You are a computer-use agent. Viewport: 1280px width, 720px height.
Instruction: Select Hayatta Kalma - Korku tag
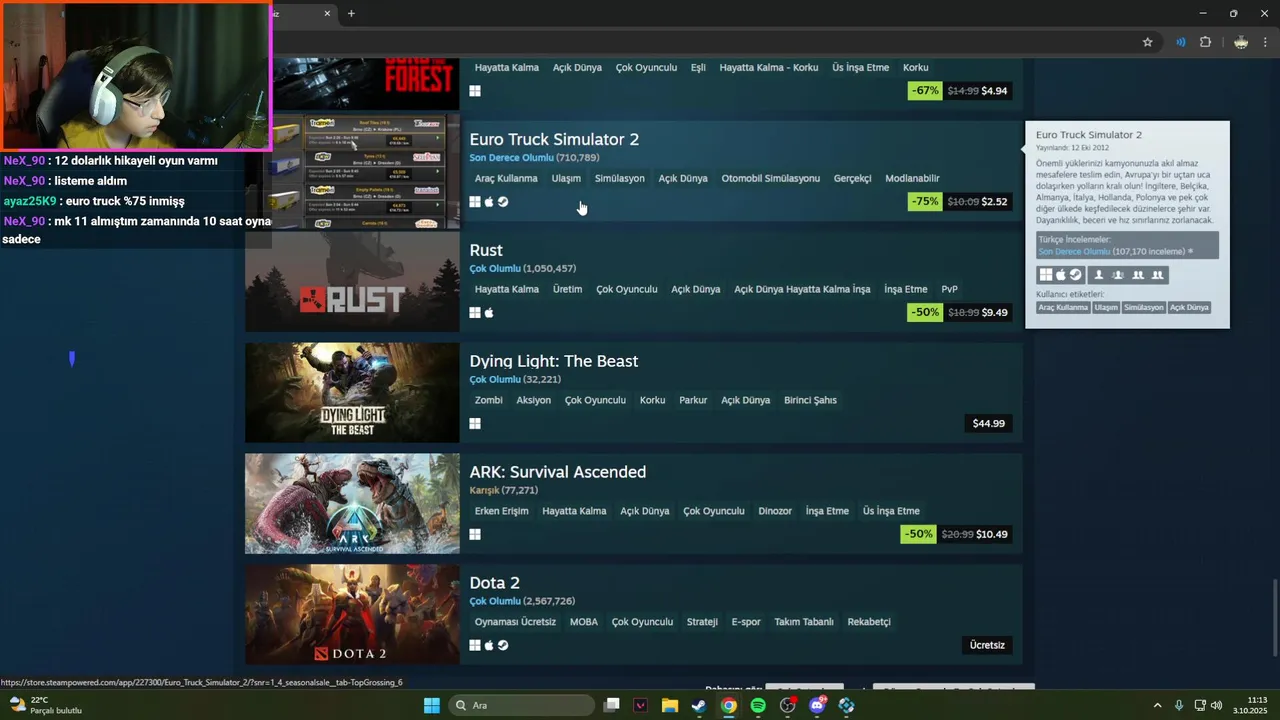[x=769, y=67]
